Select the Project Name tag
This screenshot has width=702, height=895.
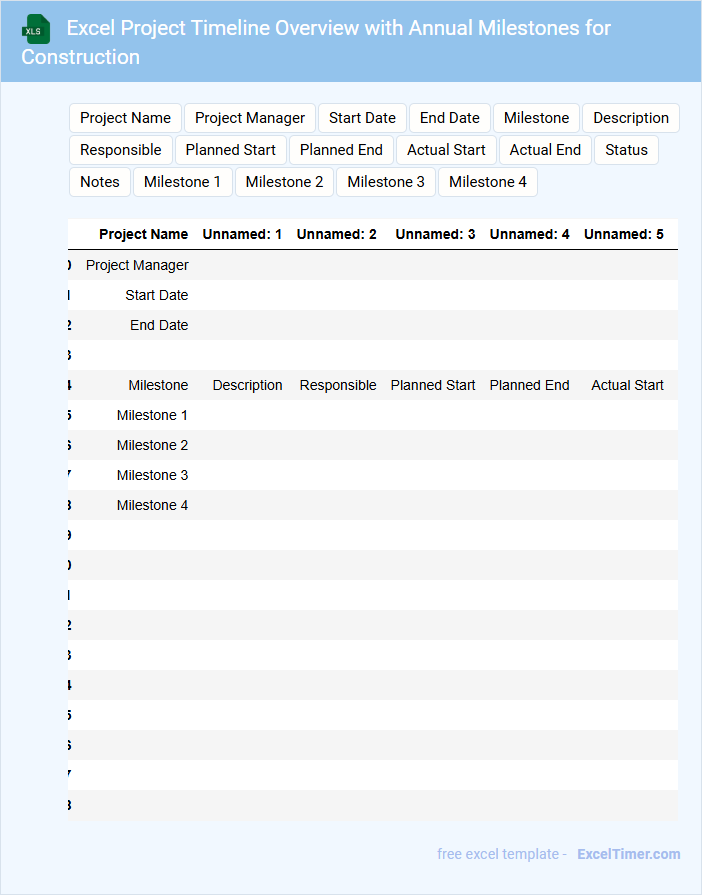(125, 118)
